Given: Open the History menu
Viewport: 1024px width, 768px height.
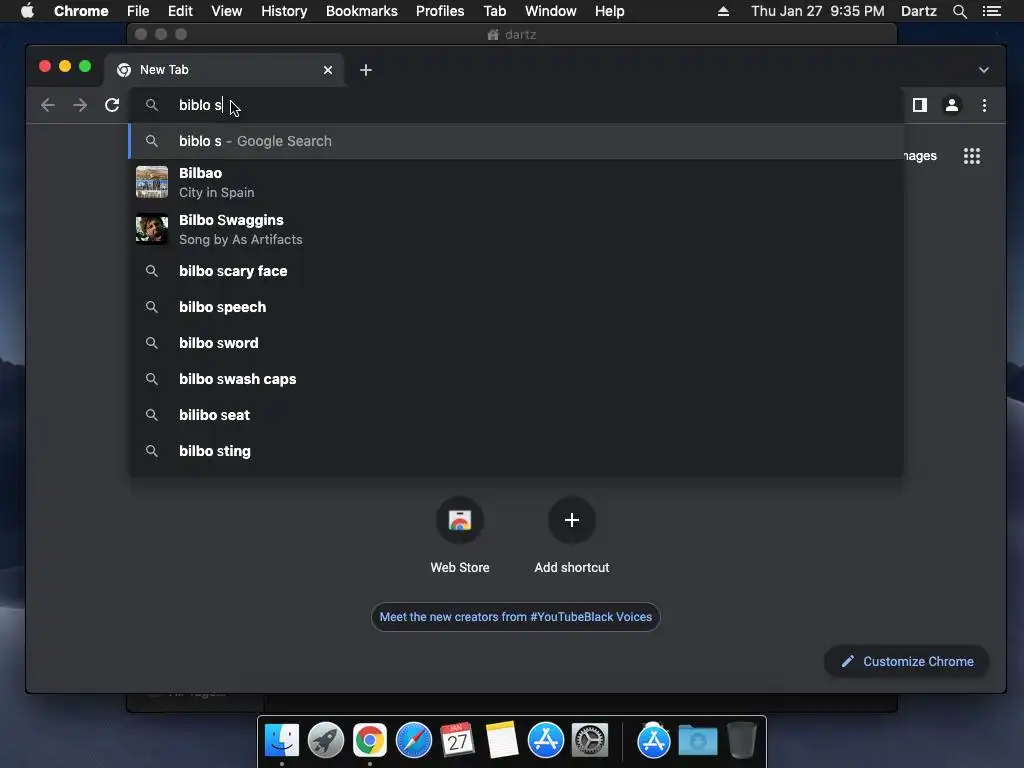Looking at the screenshot, I should [x=284, y=11].
